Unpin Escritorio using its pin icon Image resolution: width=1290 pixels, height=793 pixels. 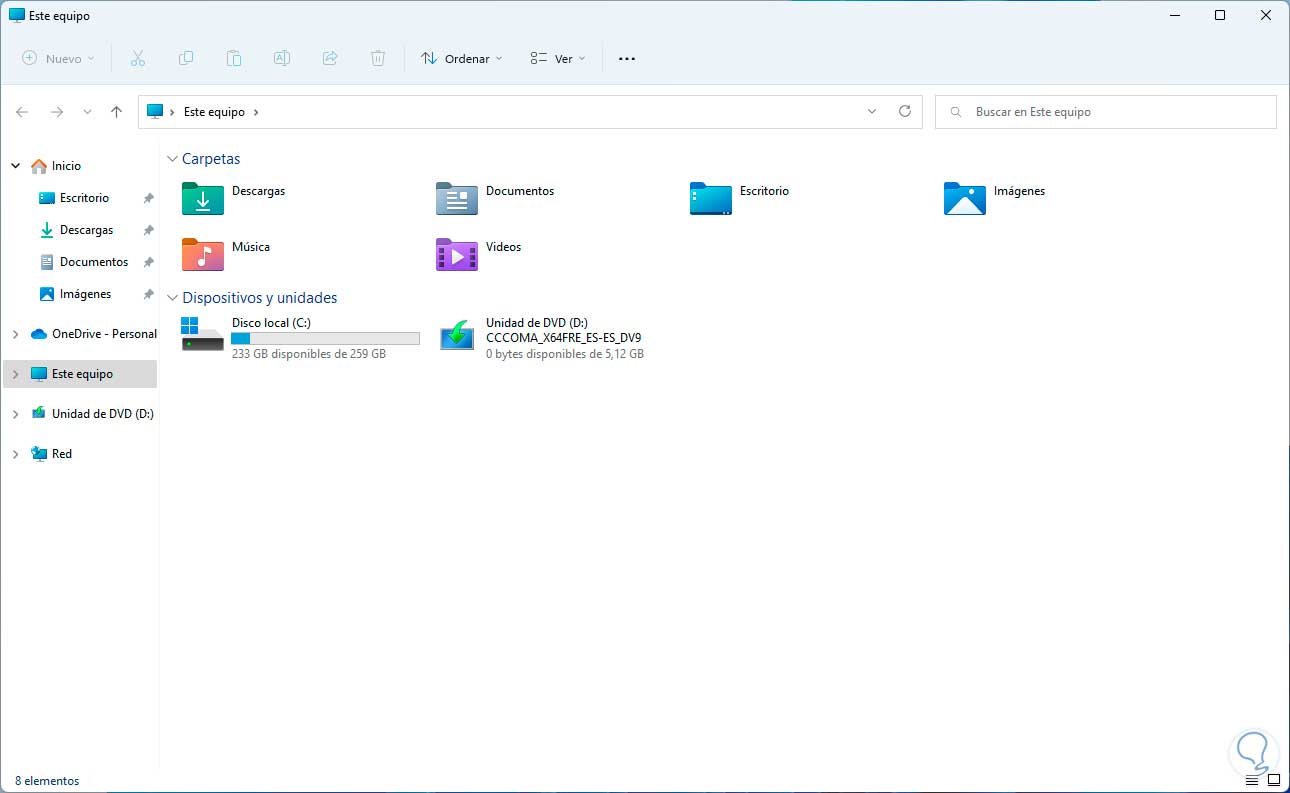(148, 198)
